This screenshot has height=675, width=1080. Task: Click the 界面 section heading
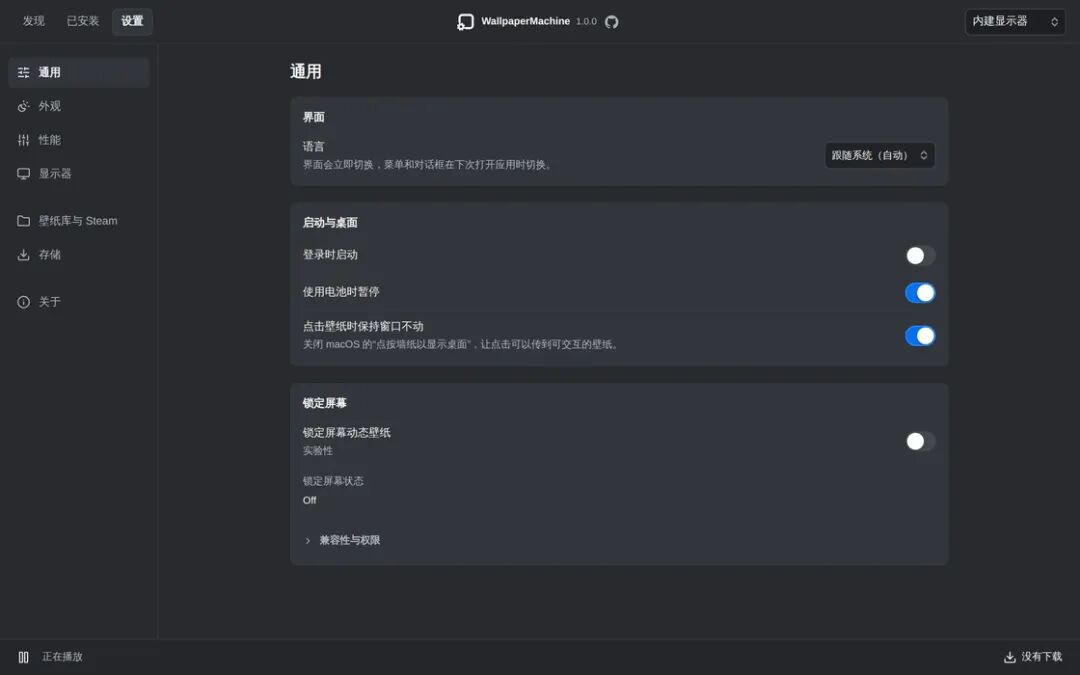[313, 117]
